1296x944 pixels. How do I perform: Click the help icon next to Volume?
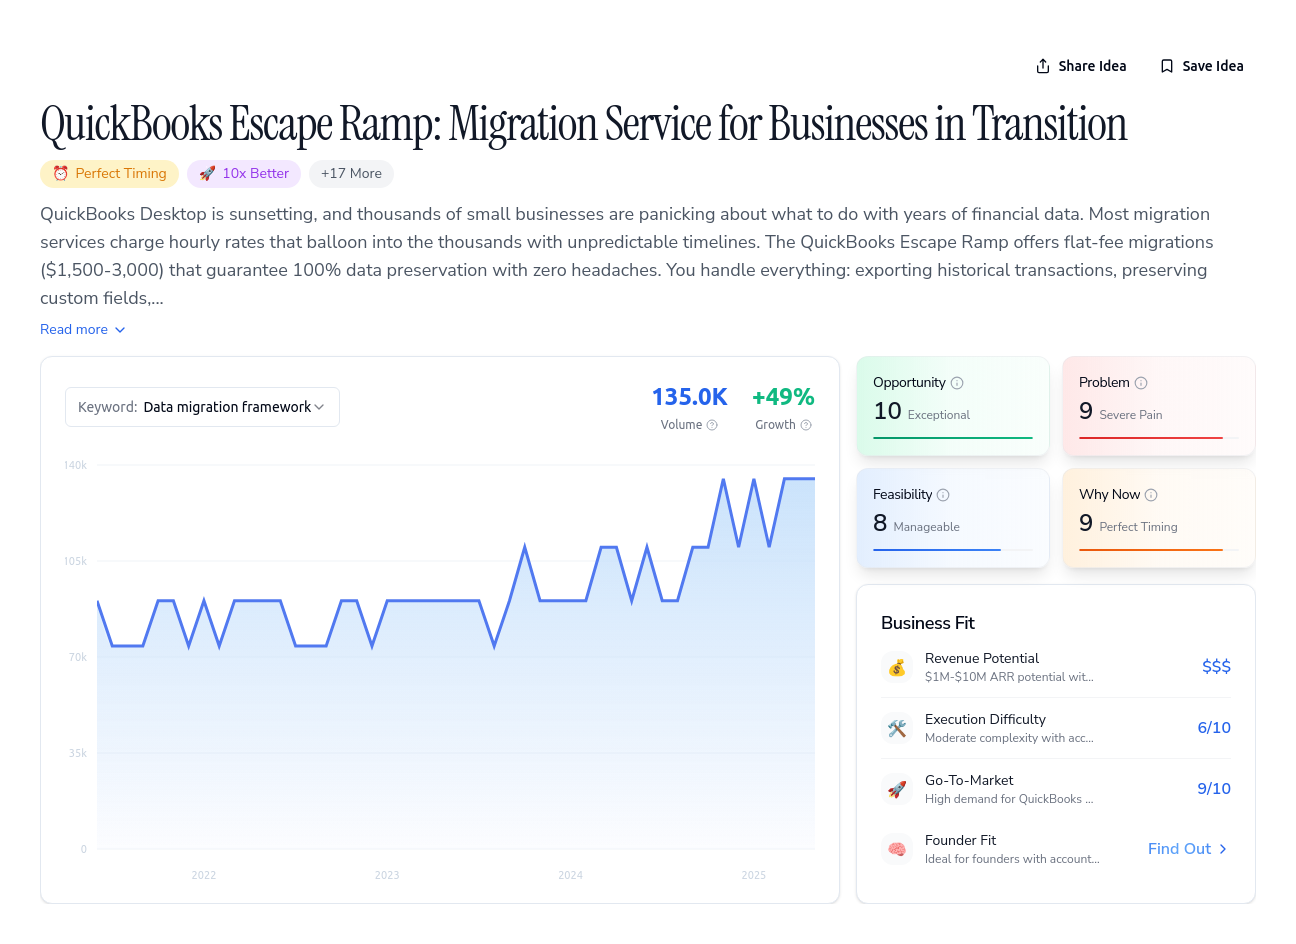tap(712, 425)
